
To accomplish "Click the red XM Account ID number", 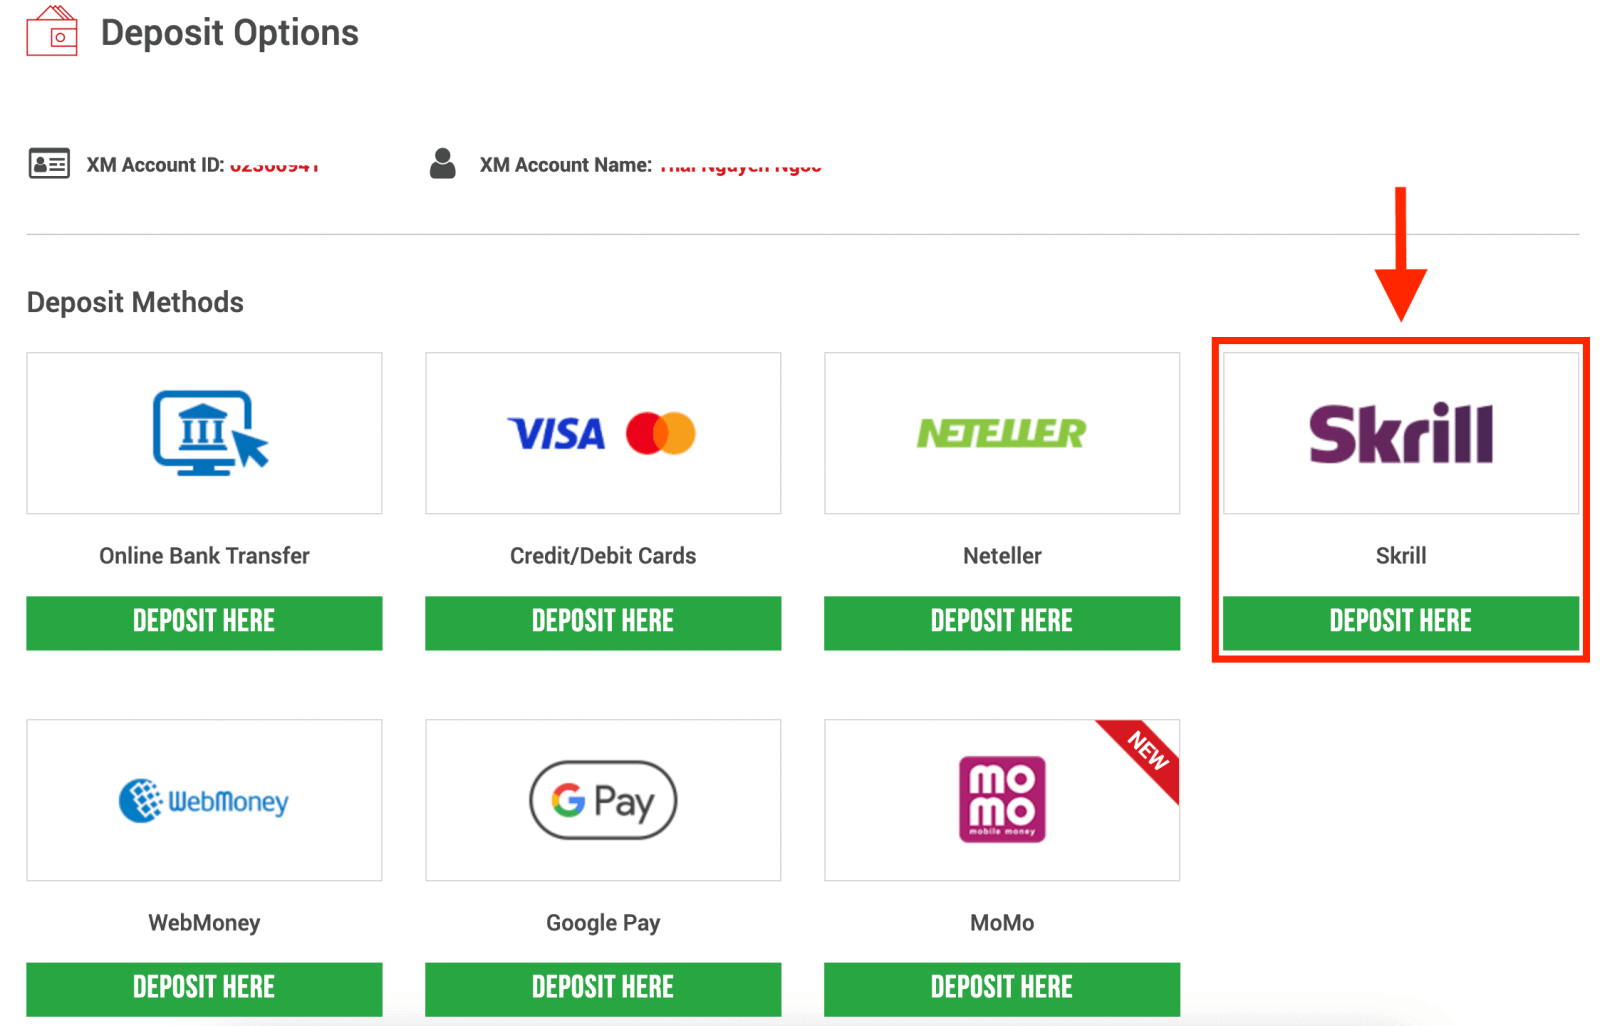I will [276, 164].
